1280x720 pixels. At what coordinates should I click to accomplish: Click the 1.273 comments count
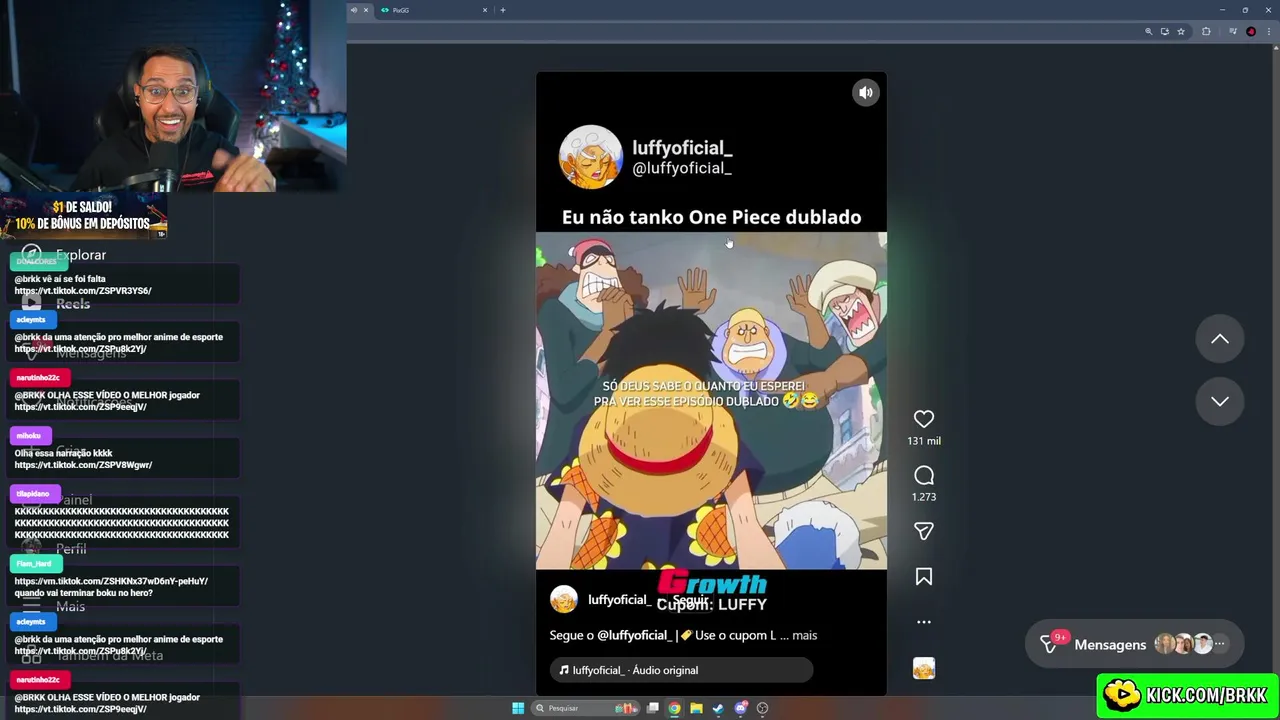924,497
